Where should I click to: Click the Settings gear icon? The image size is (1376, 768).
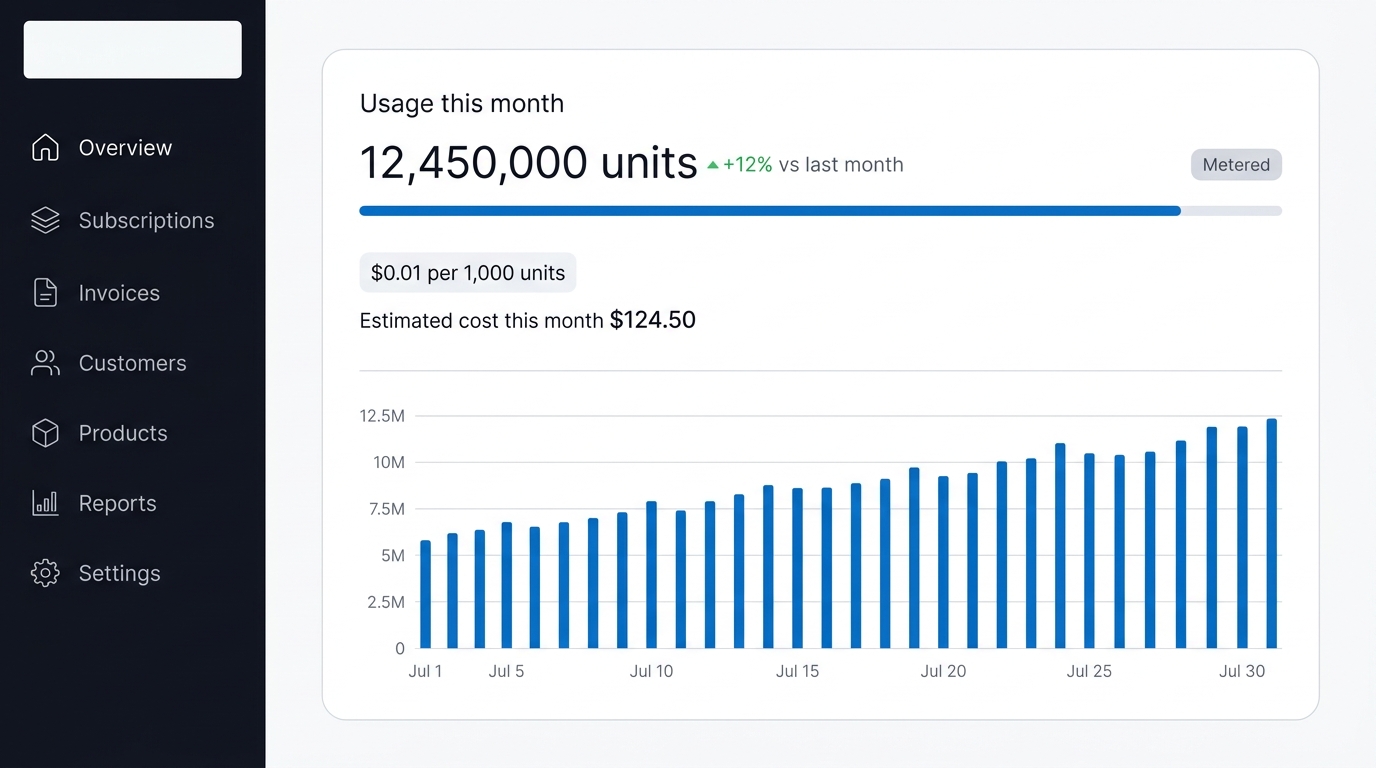pyautogui.click(x=45, y=573)
